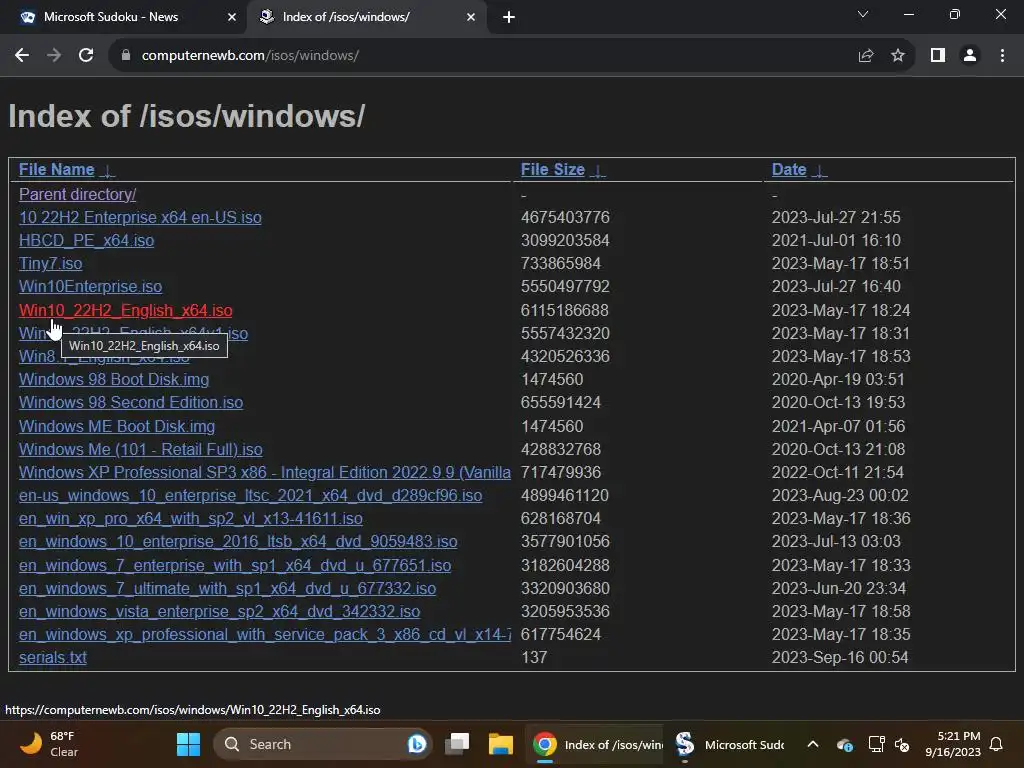Download Win10_22H2_English_x64.iso
Screen dimensions: 1024x768
point(126,310)
